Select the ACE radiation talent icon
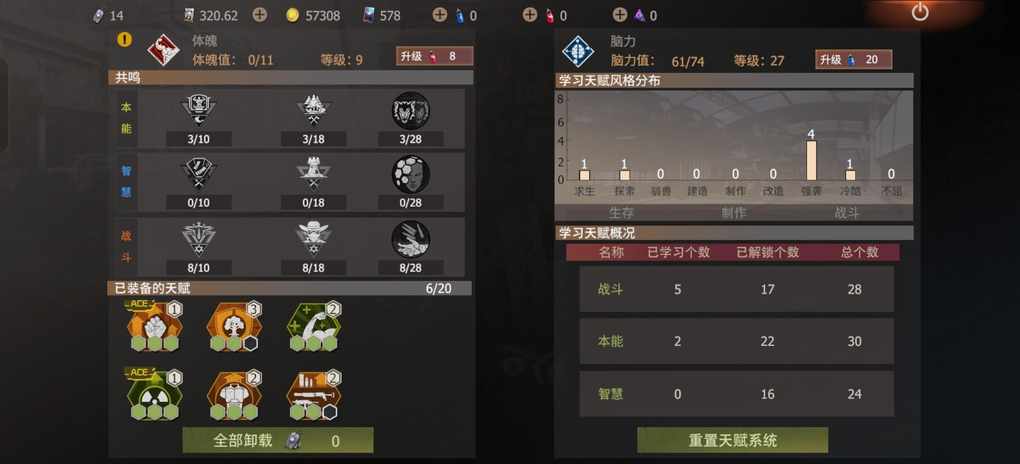Screen dimensions: 1020x464 [x=154, y=394]
